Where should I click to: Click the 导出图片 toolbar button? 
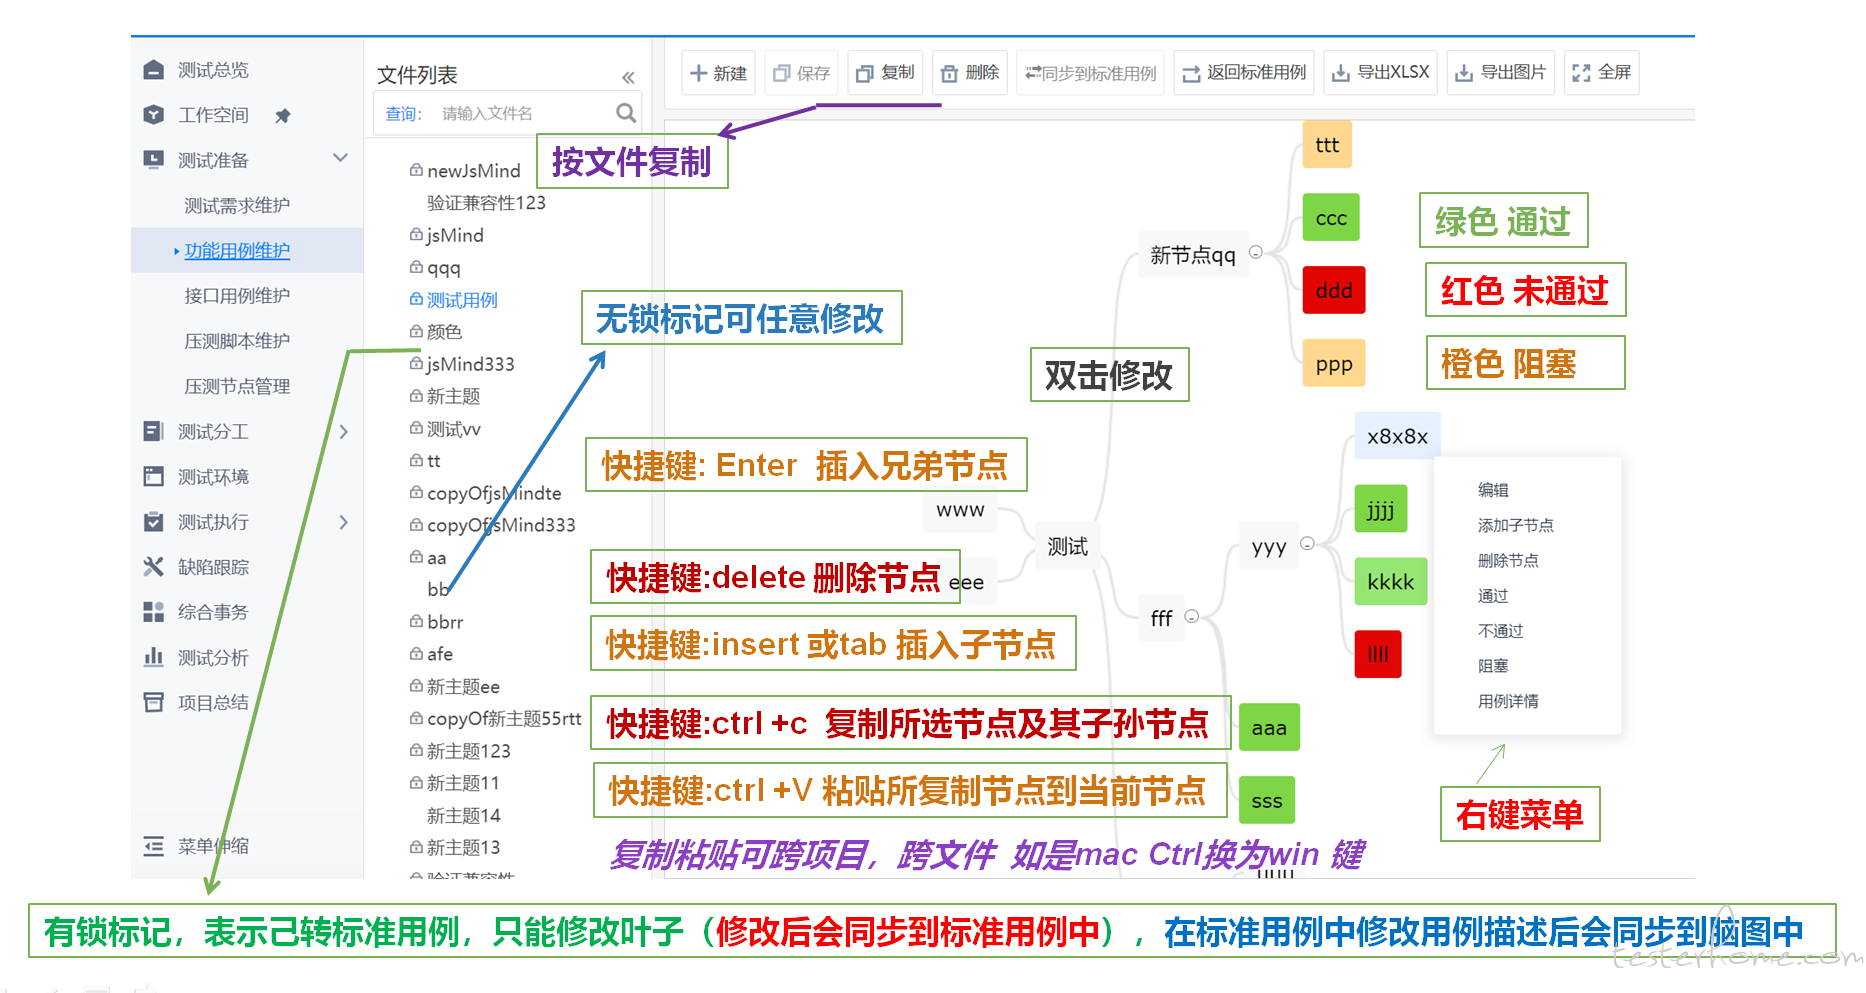click(x=1501, y=73)
